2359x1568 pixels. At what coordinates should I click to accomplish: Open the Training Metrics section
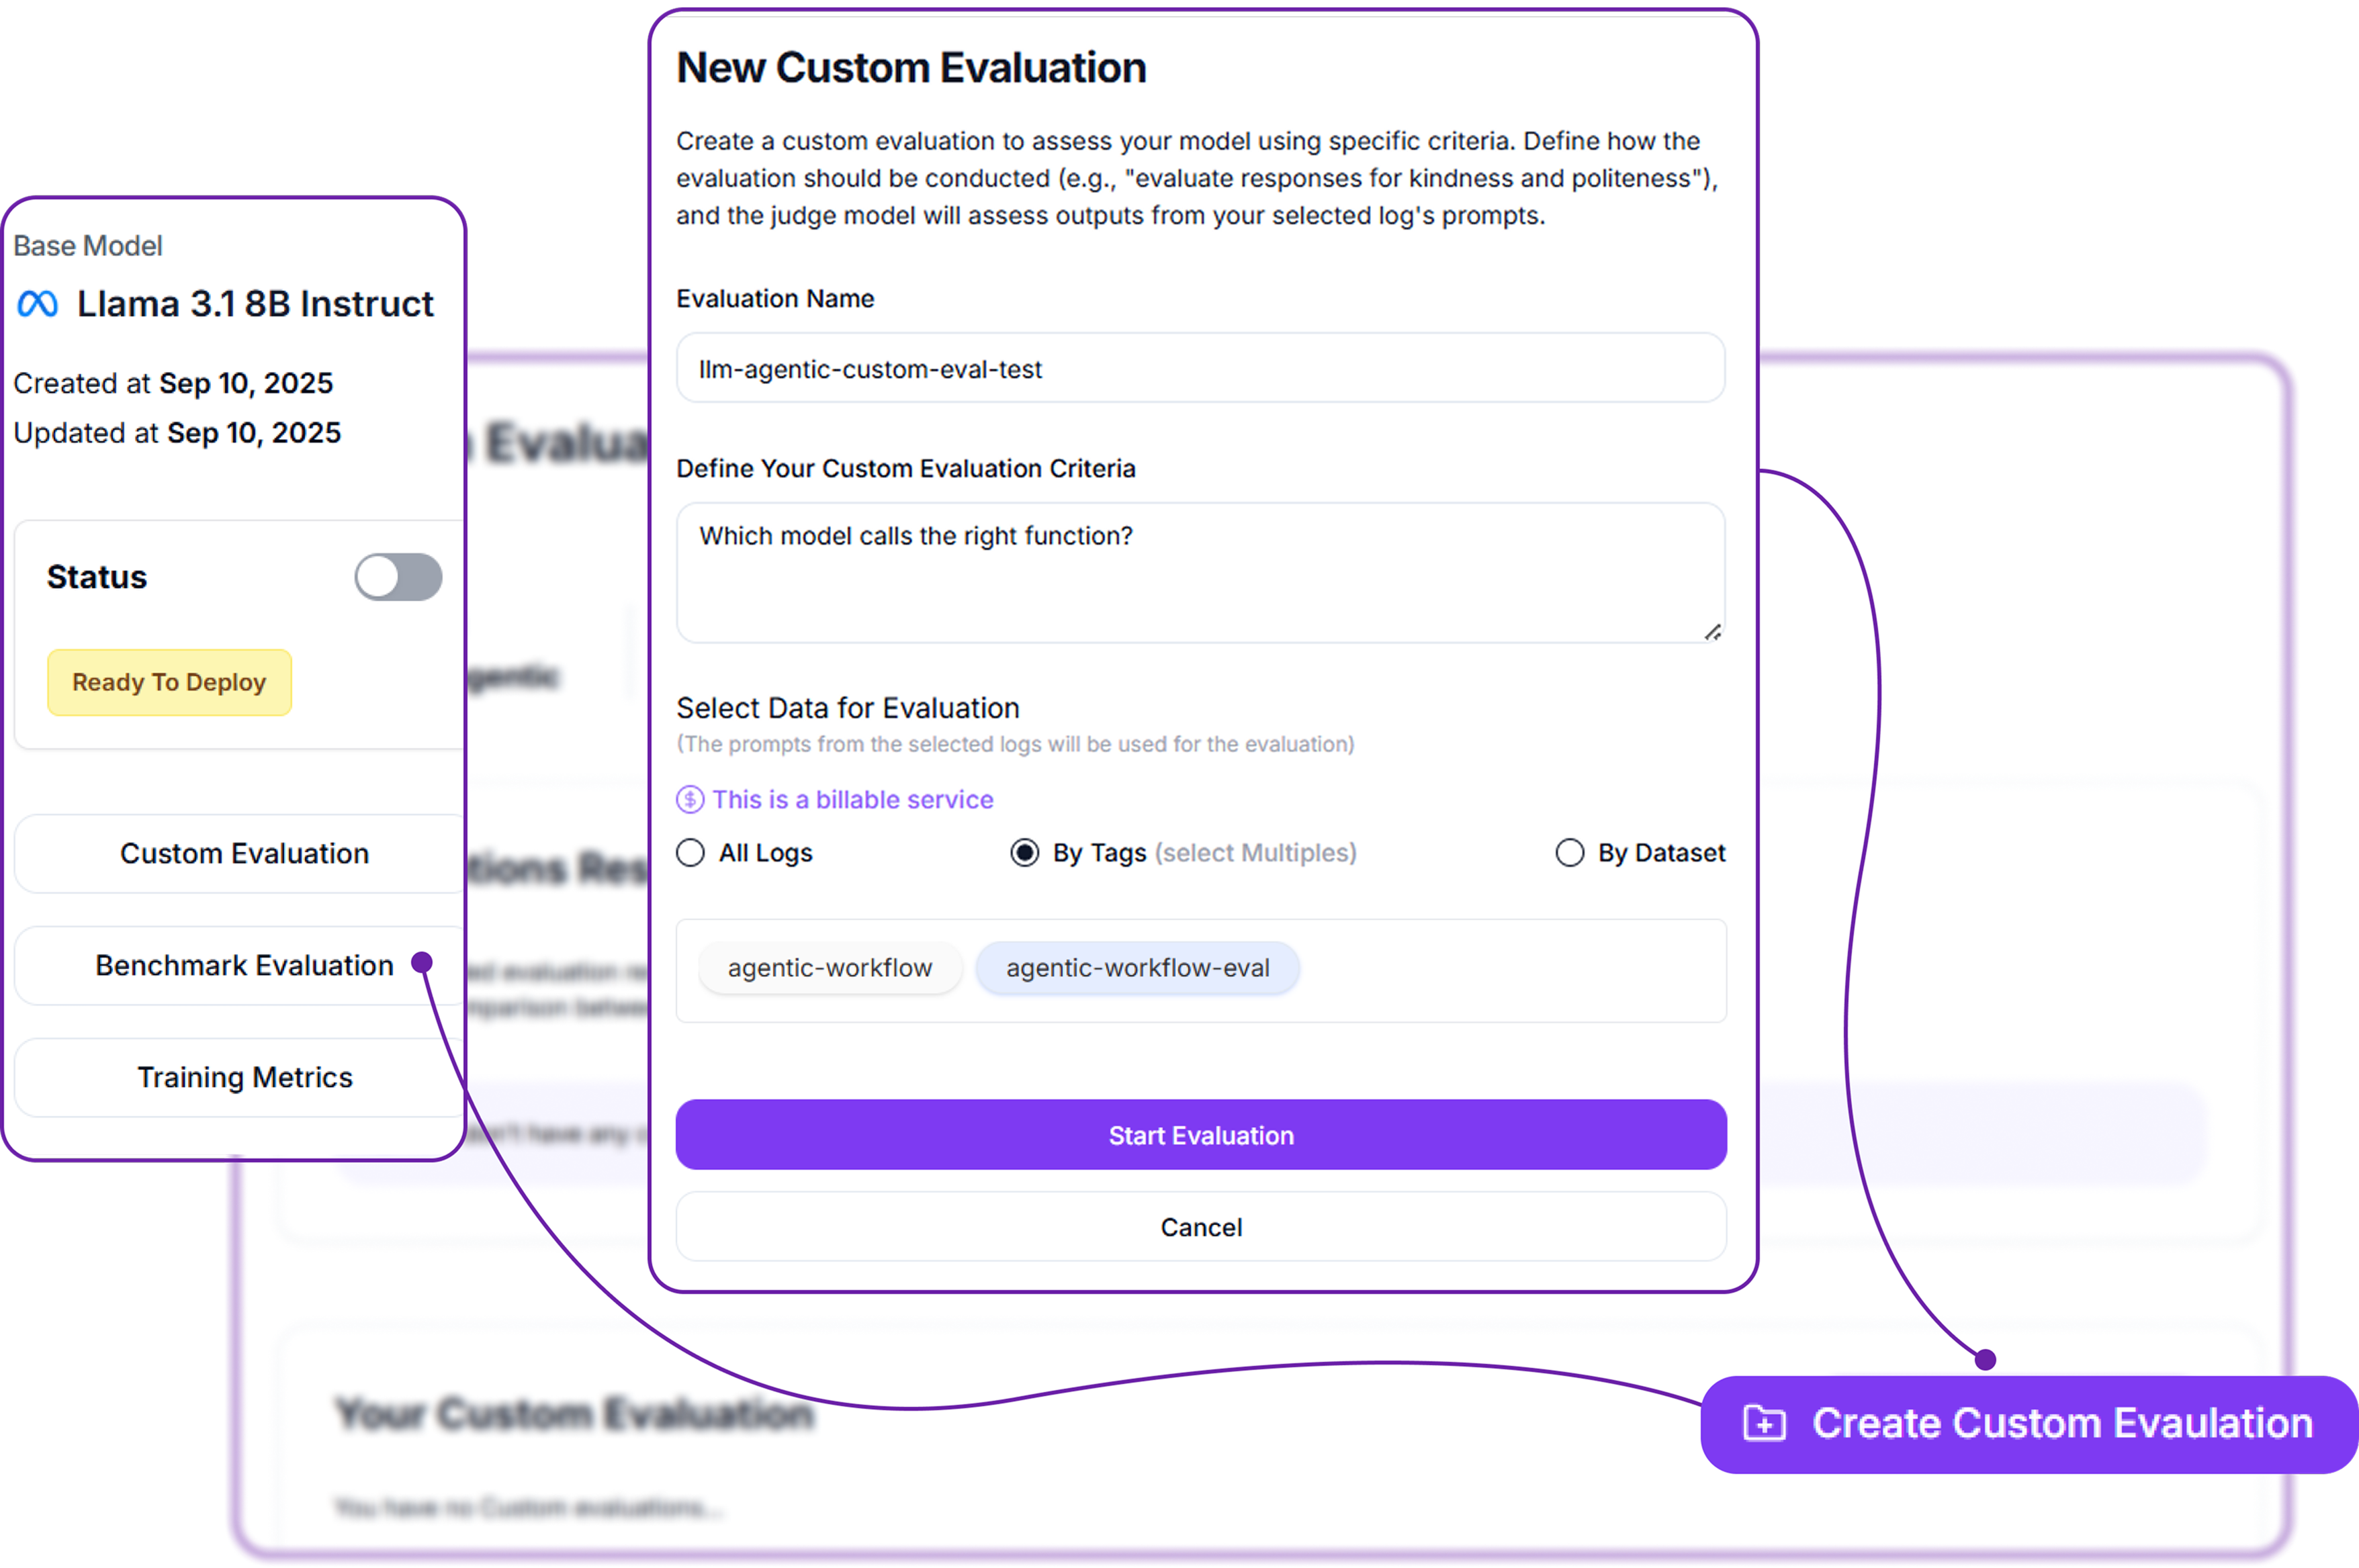tap(244, 1078)
